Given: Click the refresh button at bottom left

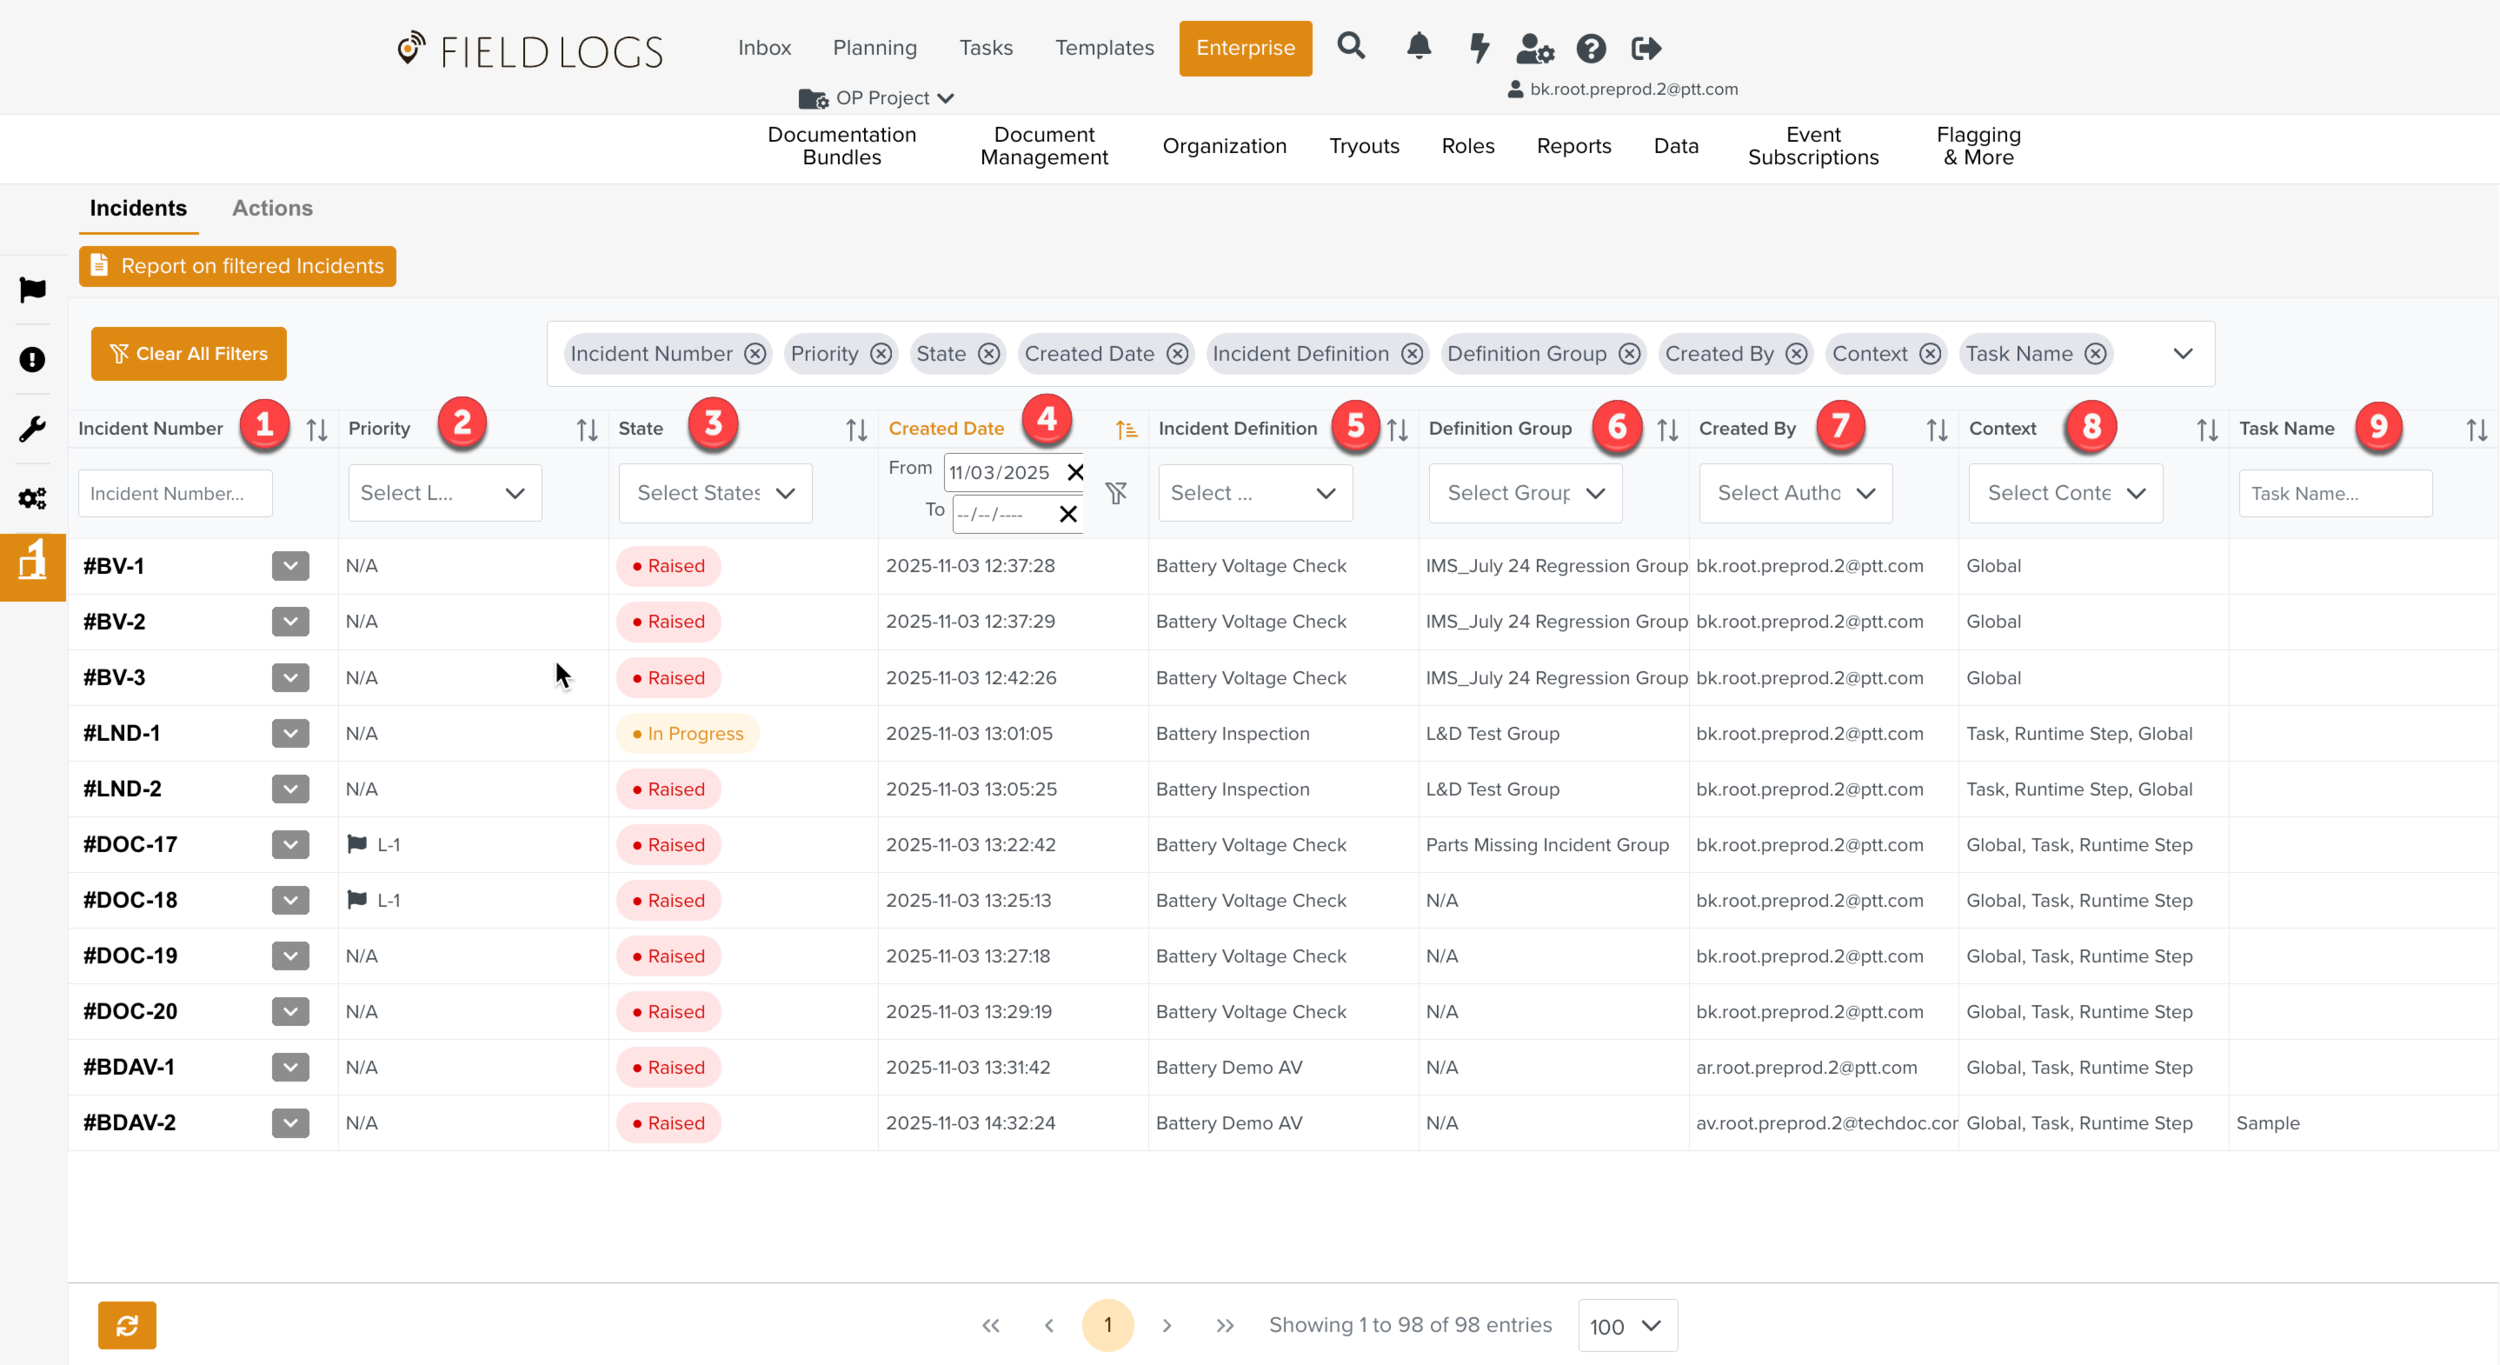Looking at the screenshot, I should point(127,1325).
